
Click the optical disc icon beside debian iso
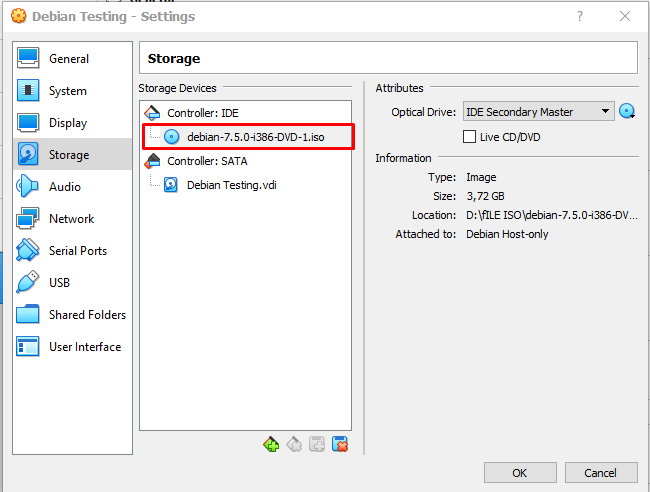[x=171, y=137]
